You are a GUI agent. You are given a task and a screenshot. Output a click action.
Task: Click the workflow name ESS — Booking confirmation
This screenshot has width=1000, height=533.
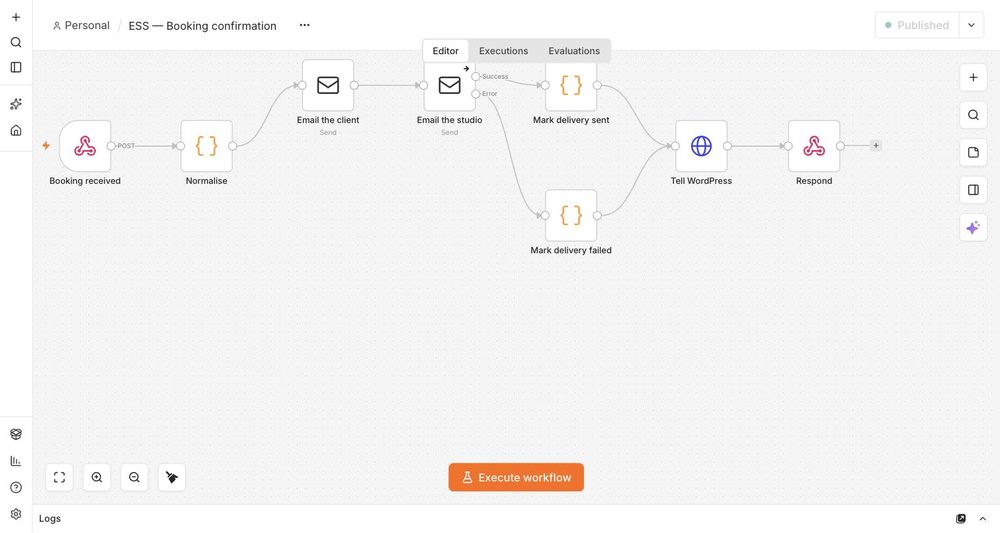(203, 26)
